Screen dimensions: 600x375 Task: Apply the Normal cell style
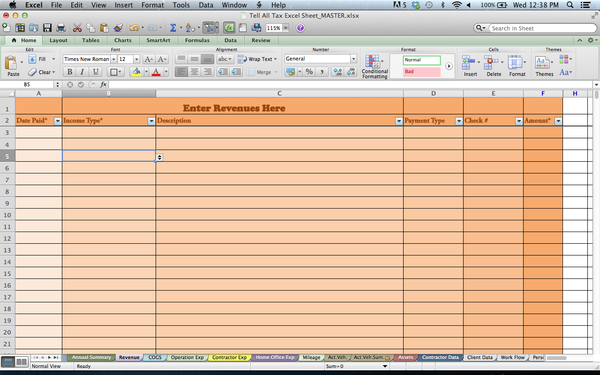point(421,60)
